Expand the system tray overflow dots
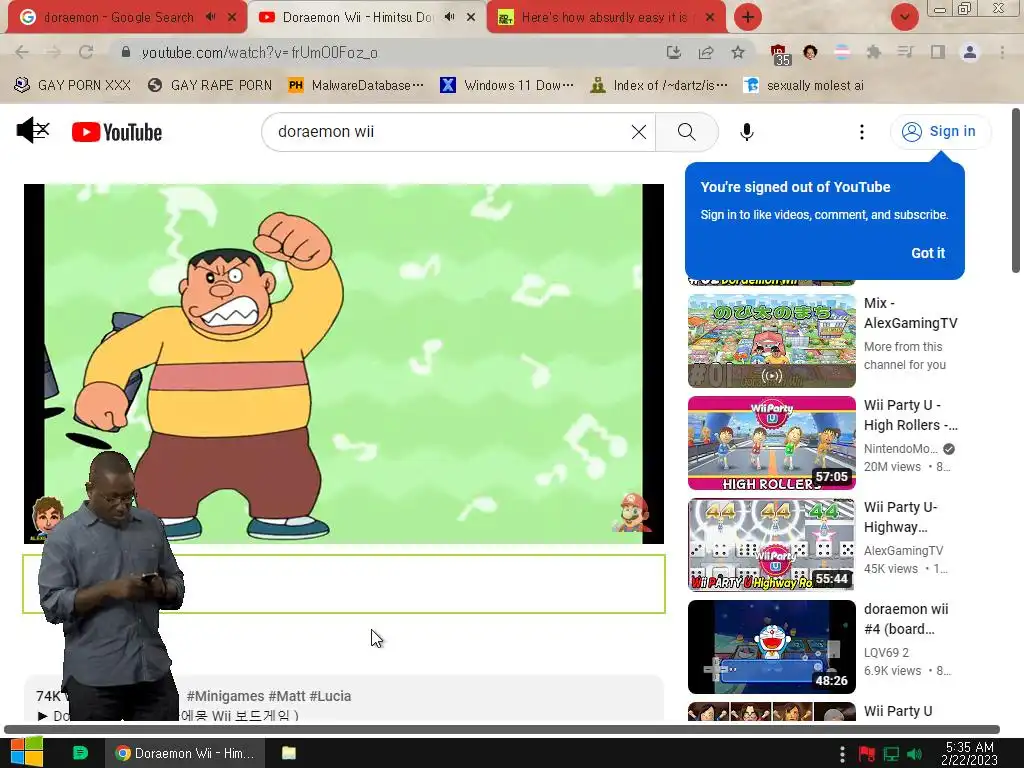This screenshot has width=1024, height=768. point(842,754)
